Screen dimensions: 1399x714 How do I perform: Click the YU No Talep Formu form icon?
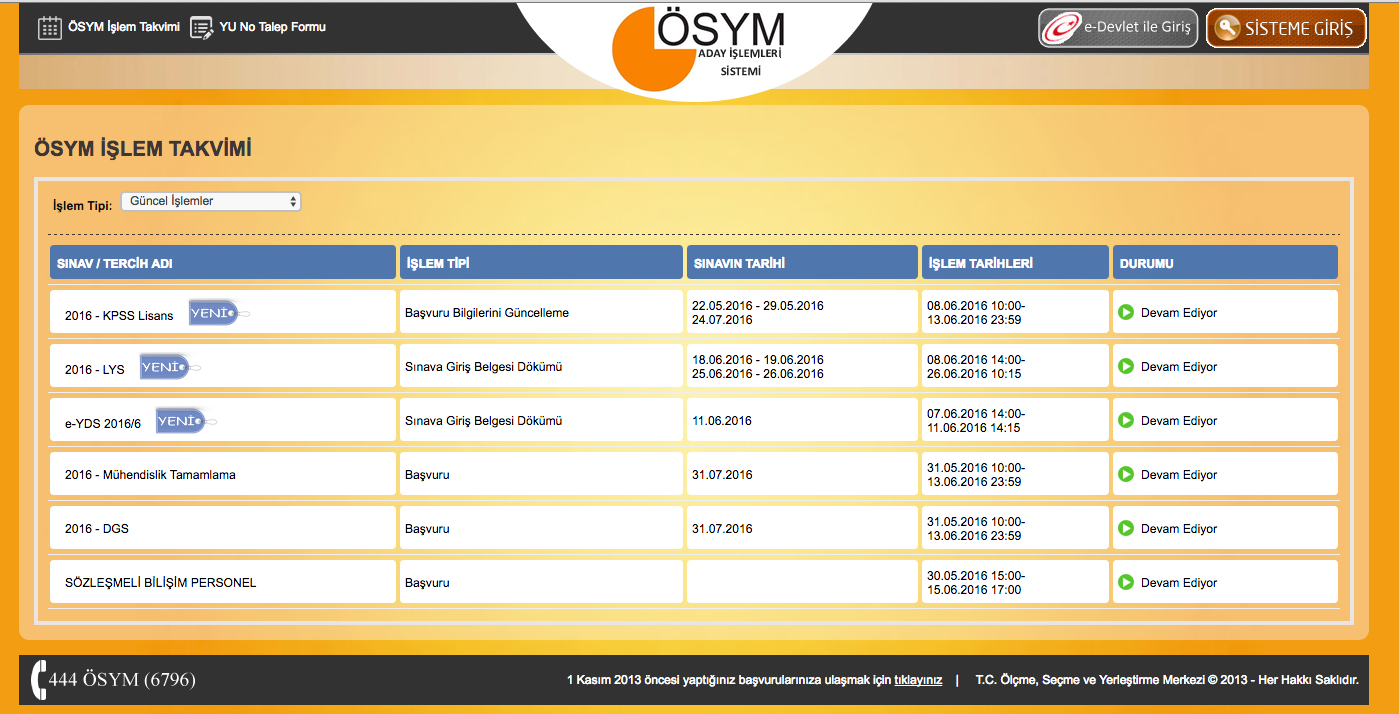202,28
